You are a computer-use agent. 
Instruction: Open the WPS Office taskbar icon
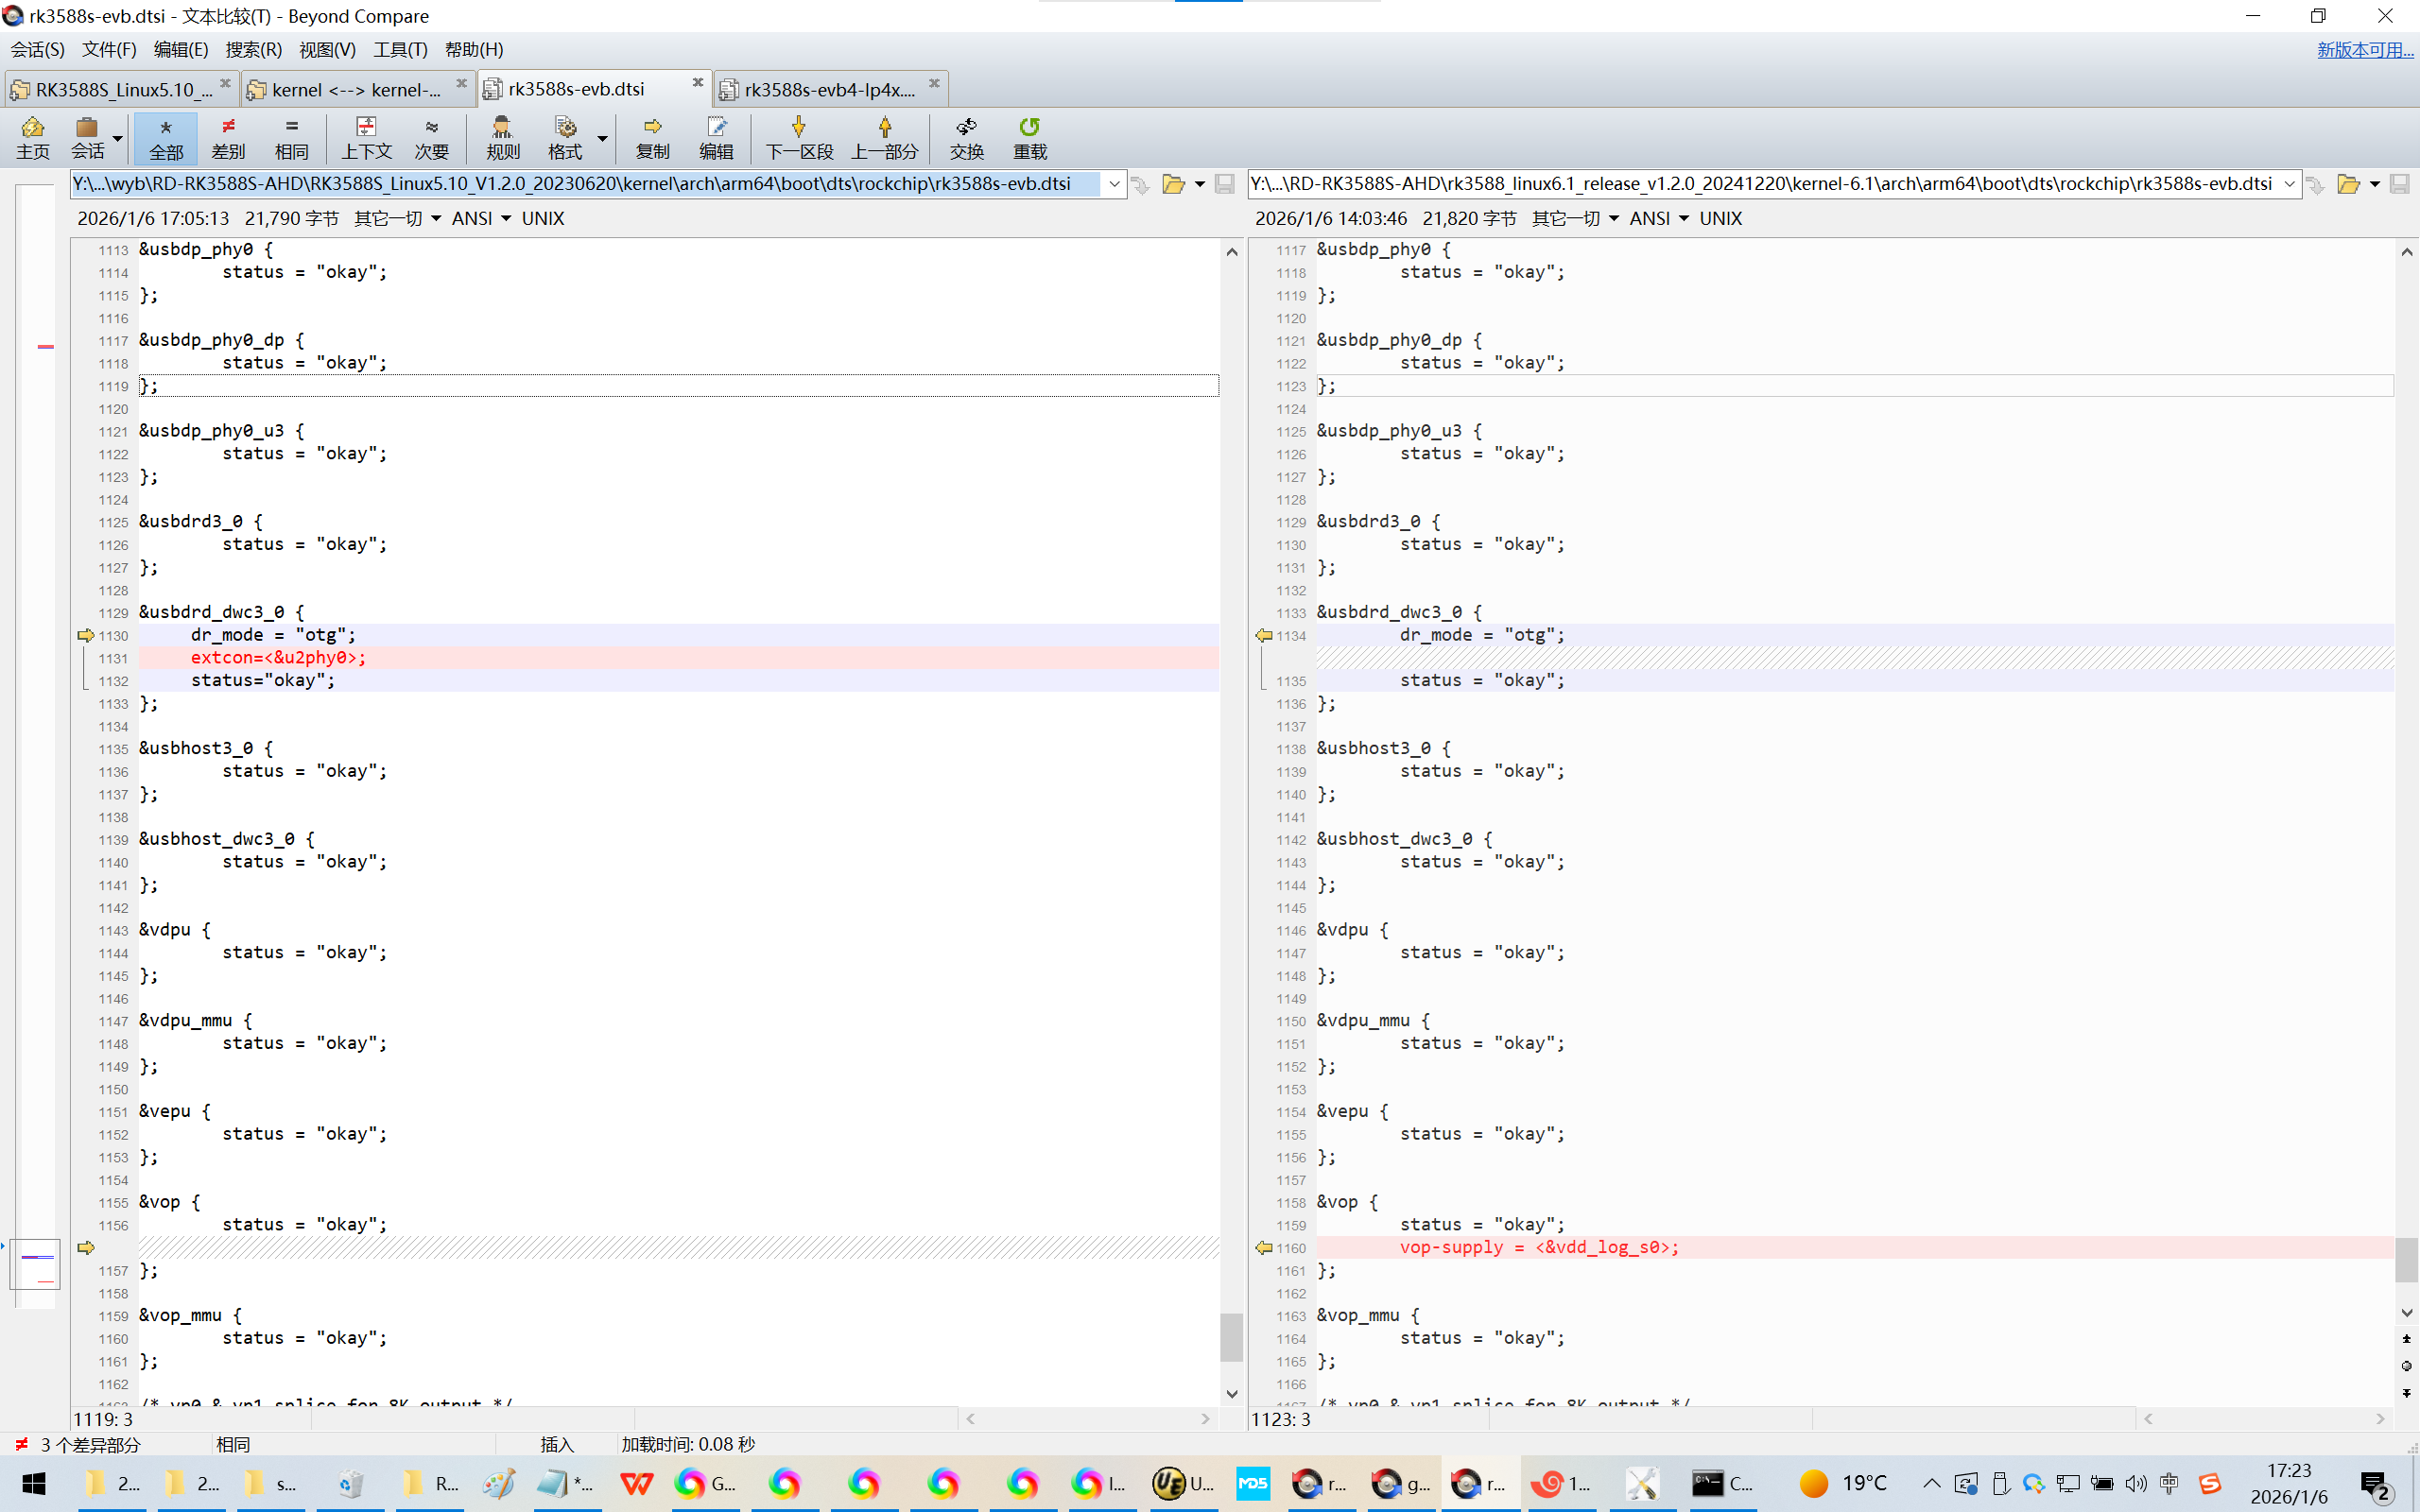(x=636, y=1484)
